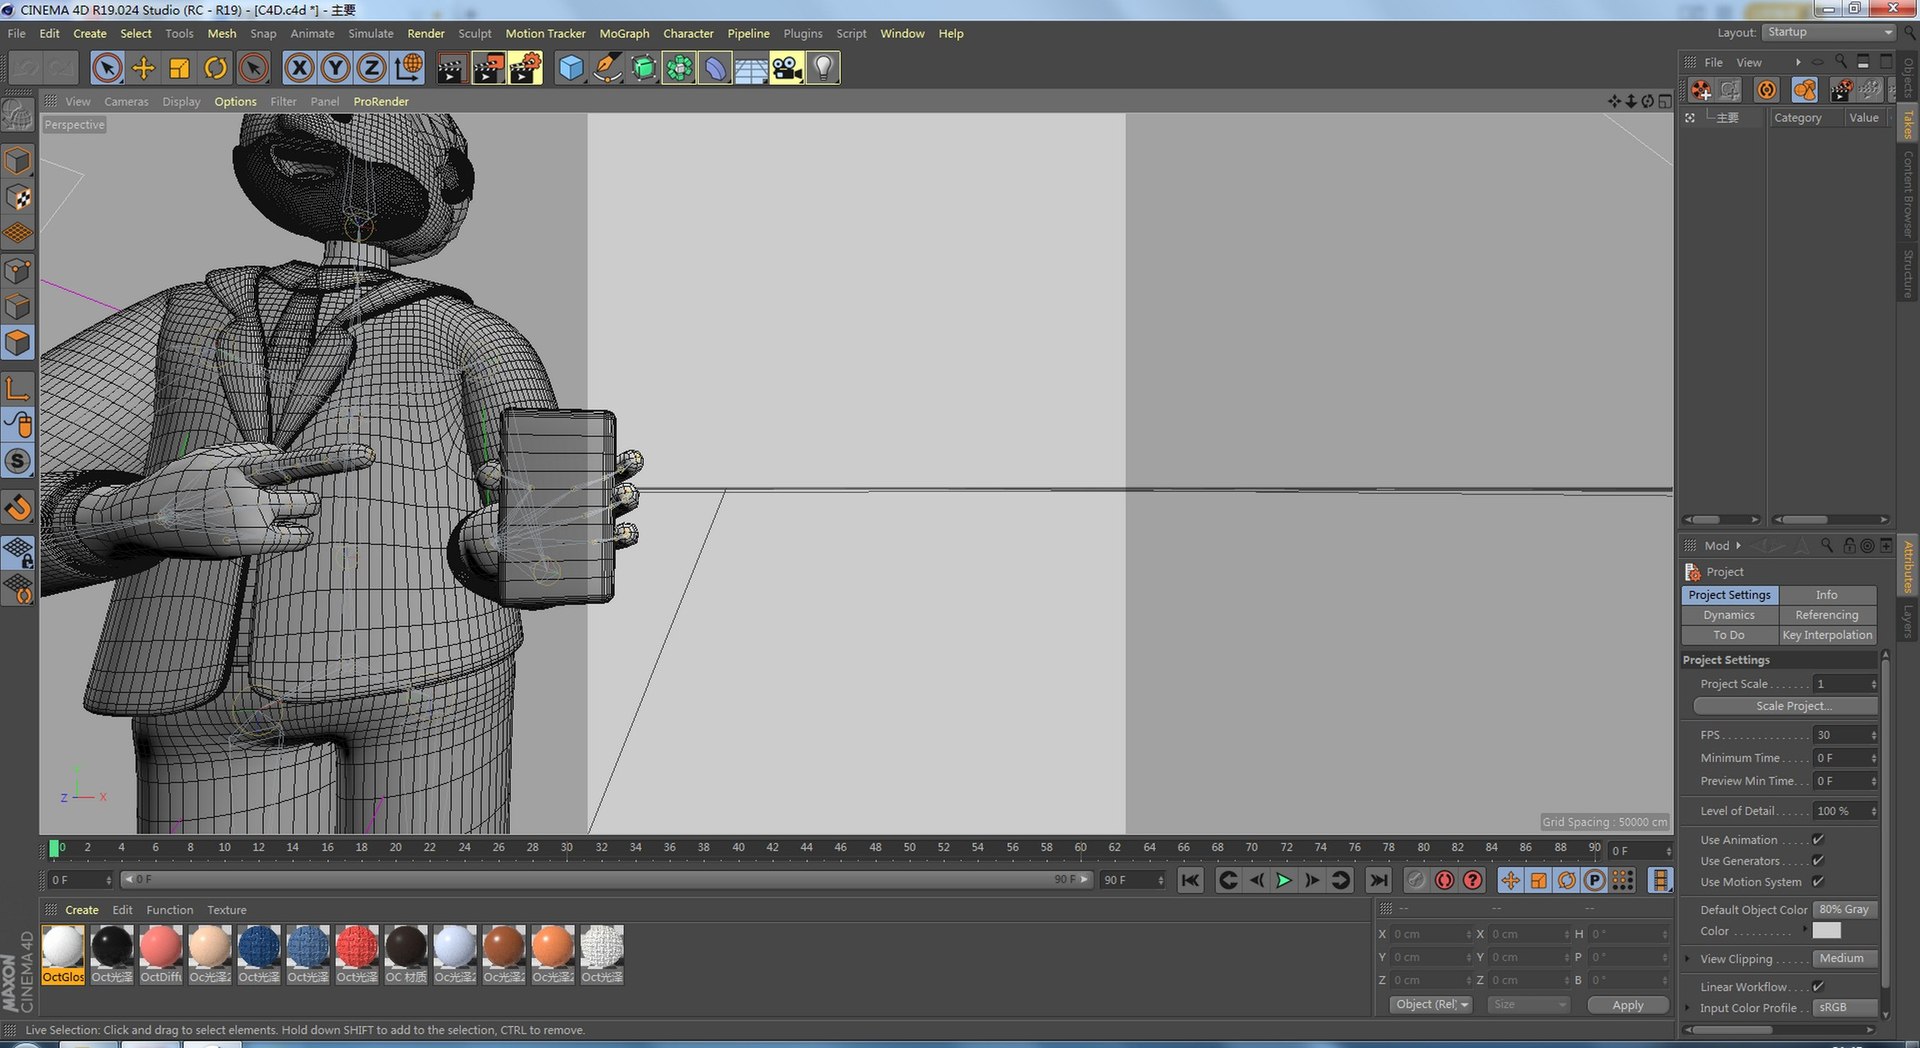Toggle Use Animation checkbox
The image size is (1920, 1048).
[x=1818, y=840]
